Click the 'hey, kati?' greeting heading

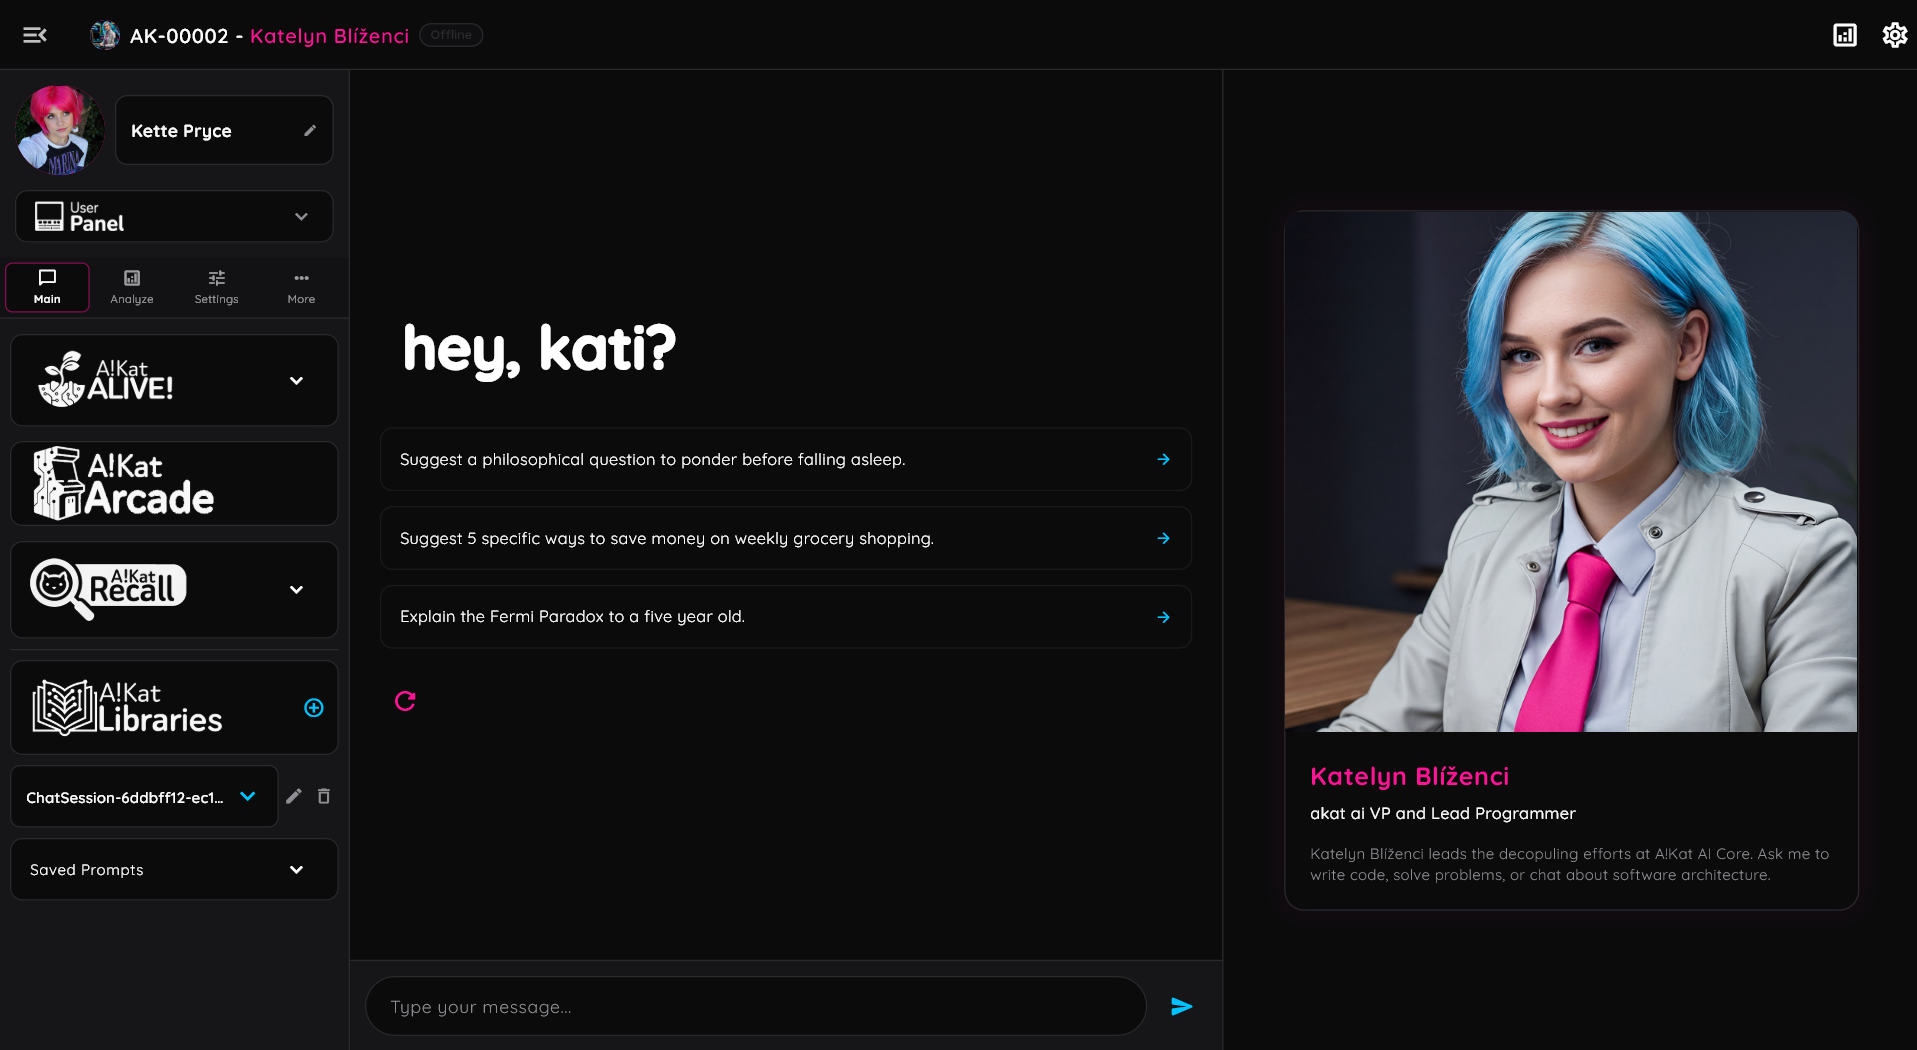point(539,349)
